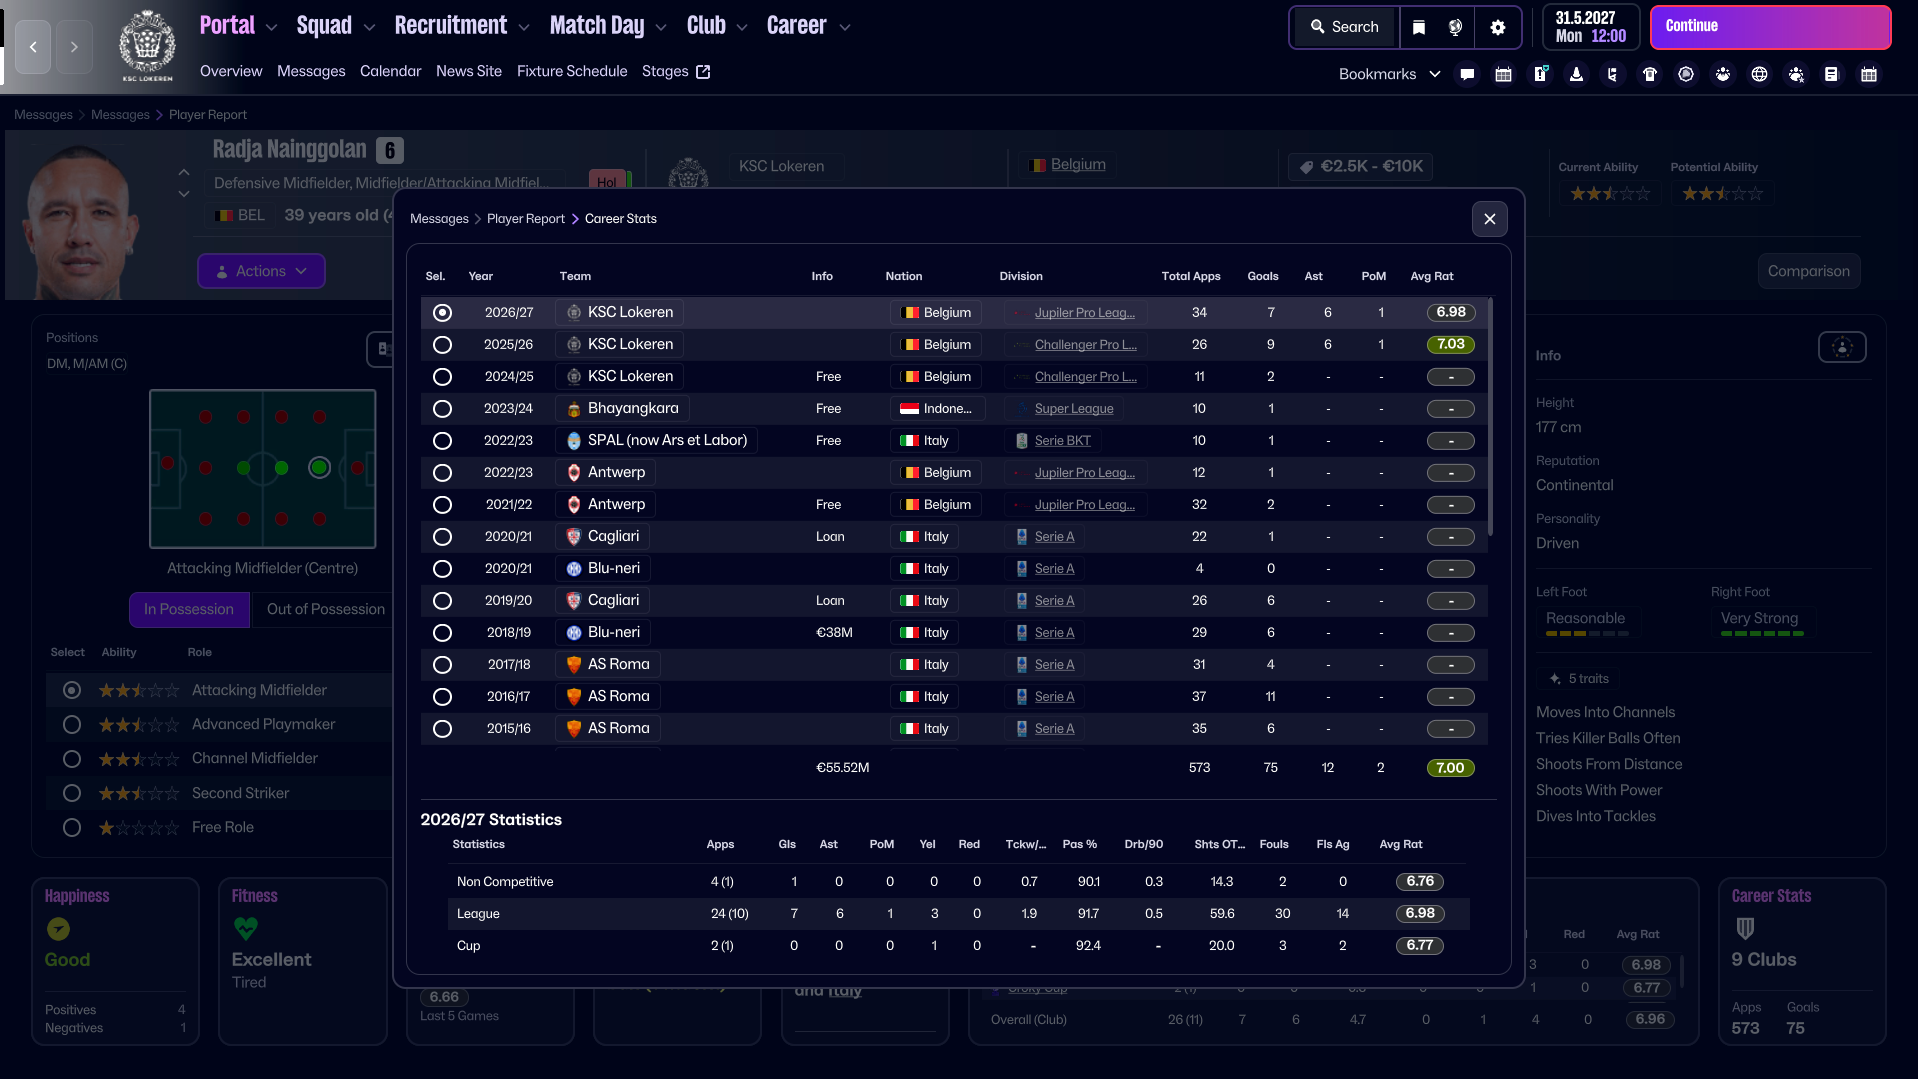Click the Comparison button
1918x1079 pixels.
click(1808, 271)
